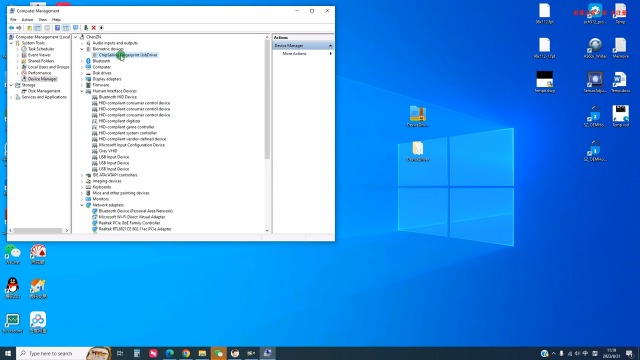Open the notification center icon
Screen dimensions: 640x360
coord(629,353)
